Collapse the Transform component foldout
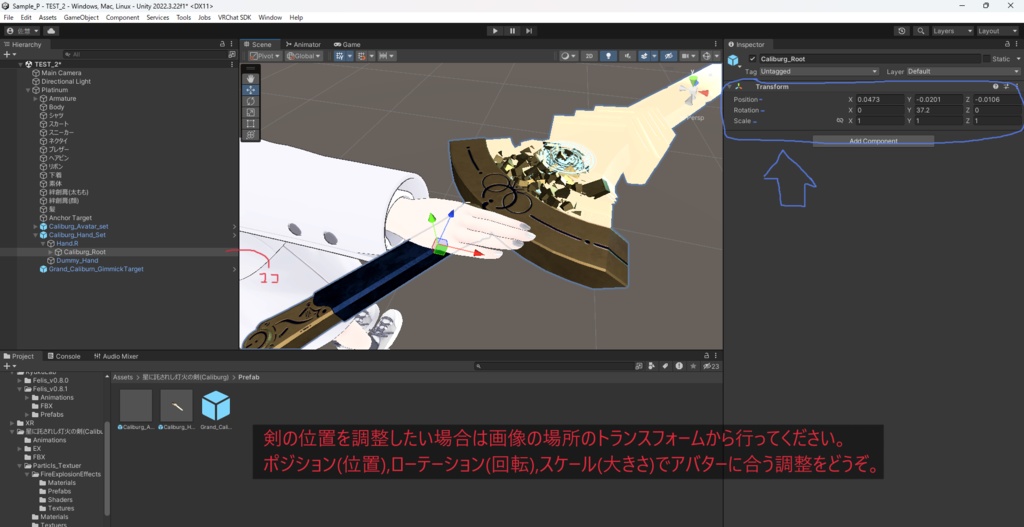Viewport: 1024px width, 527px height. (x=729, y=86)
